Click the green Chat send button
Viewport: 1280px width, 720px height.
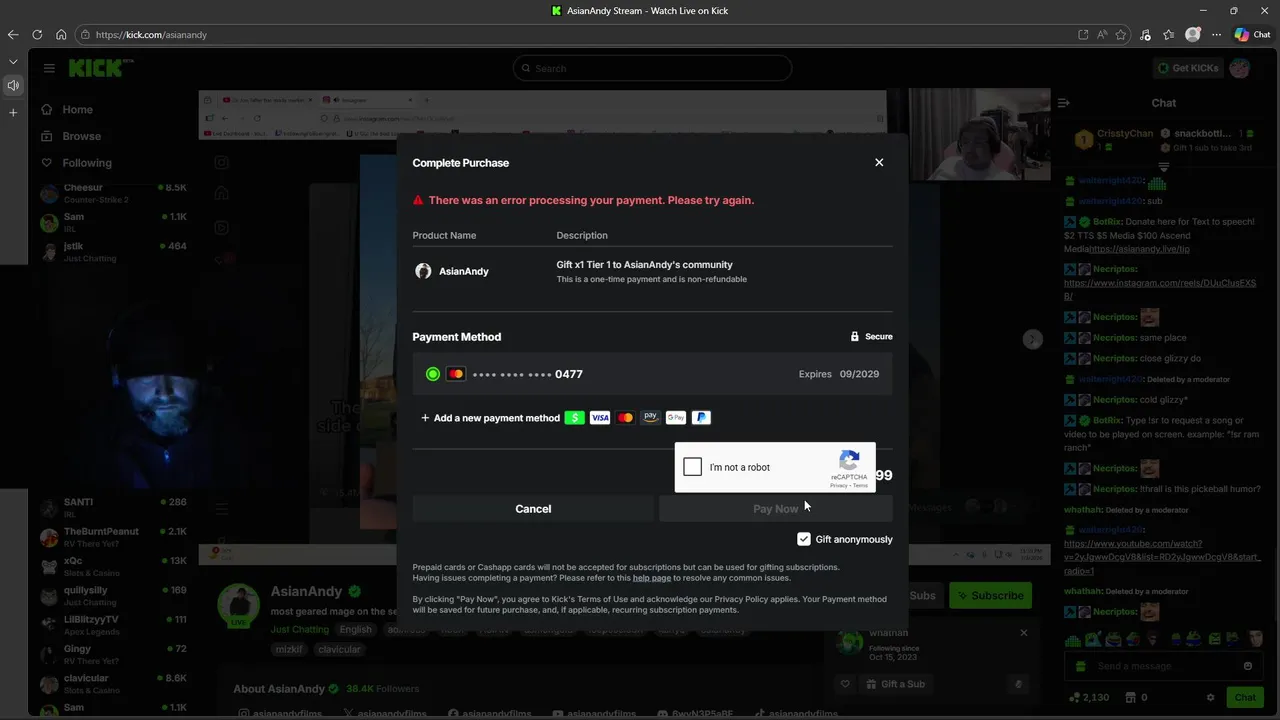click(1245, 697)
